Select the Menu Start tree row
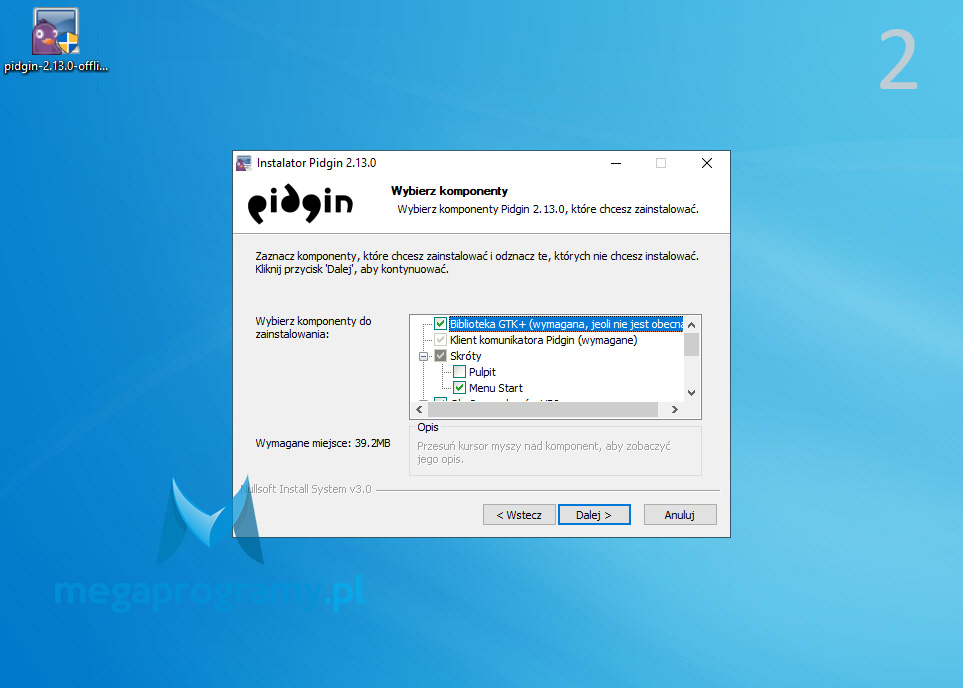963x688 pixels. [496, 388]
